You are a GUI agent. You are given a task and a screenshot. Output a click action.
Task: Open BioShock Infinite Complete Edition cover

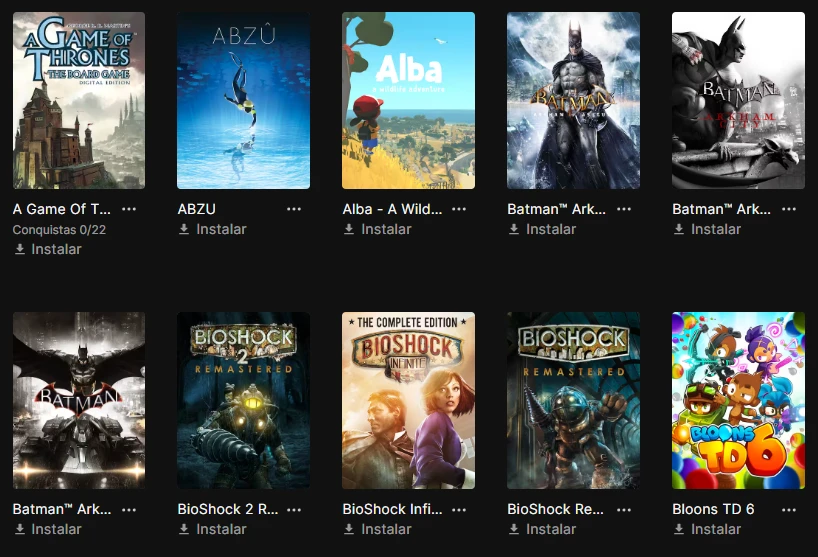coord(408,401)
